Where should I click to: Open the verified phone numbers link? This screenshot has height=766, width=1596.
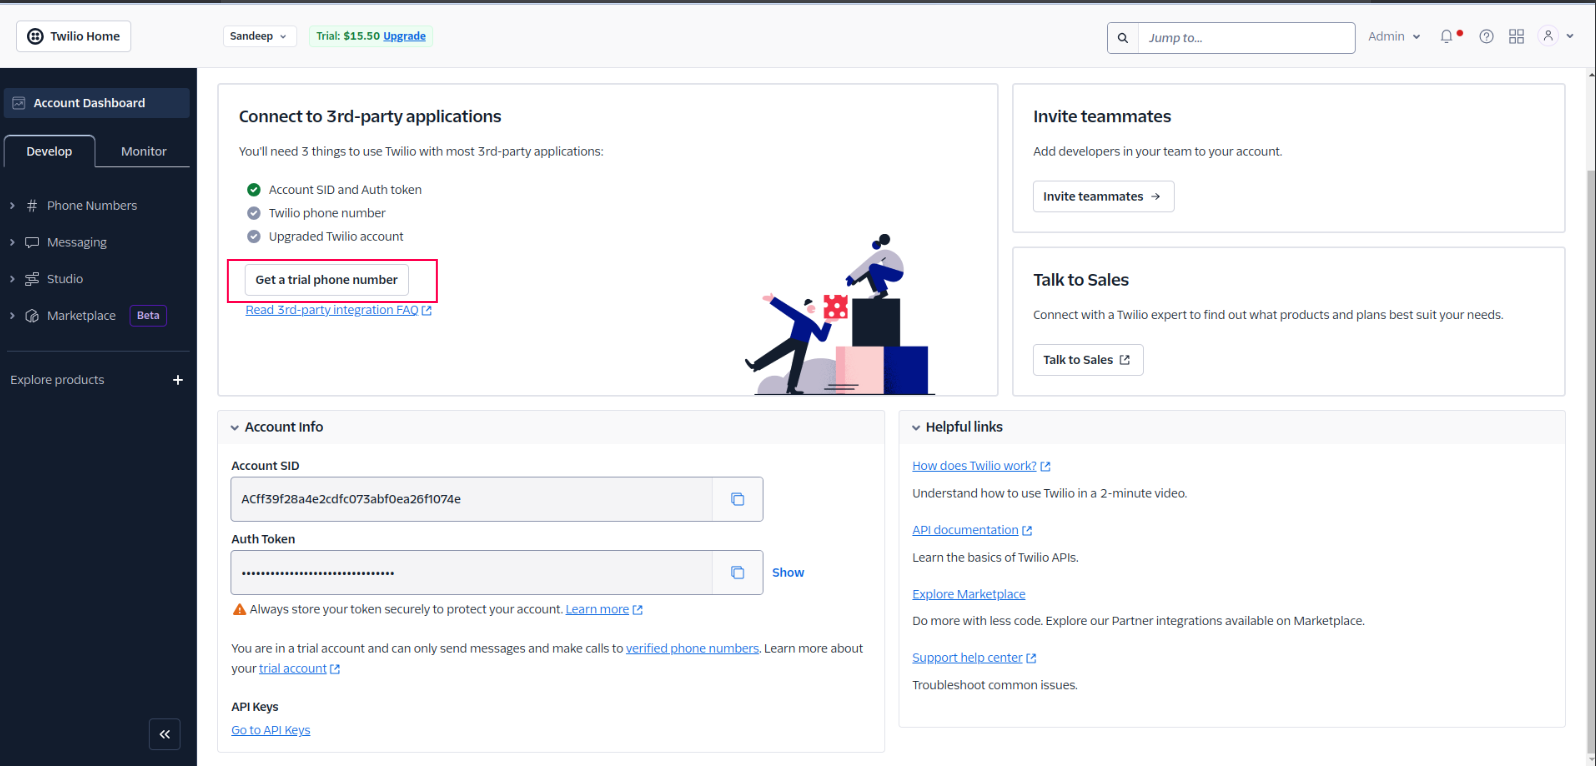tap(692, 648)
